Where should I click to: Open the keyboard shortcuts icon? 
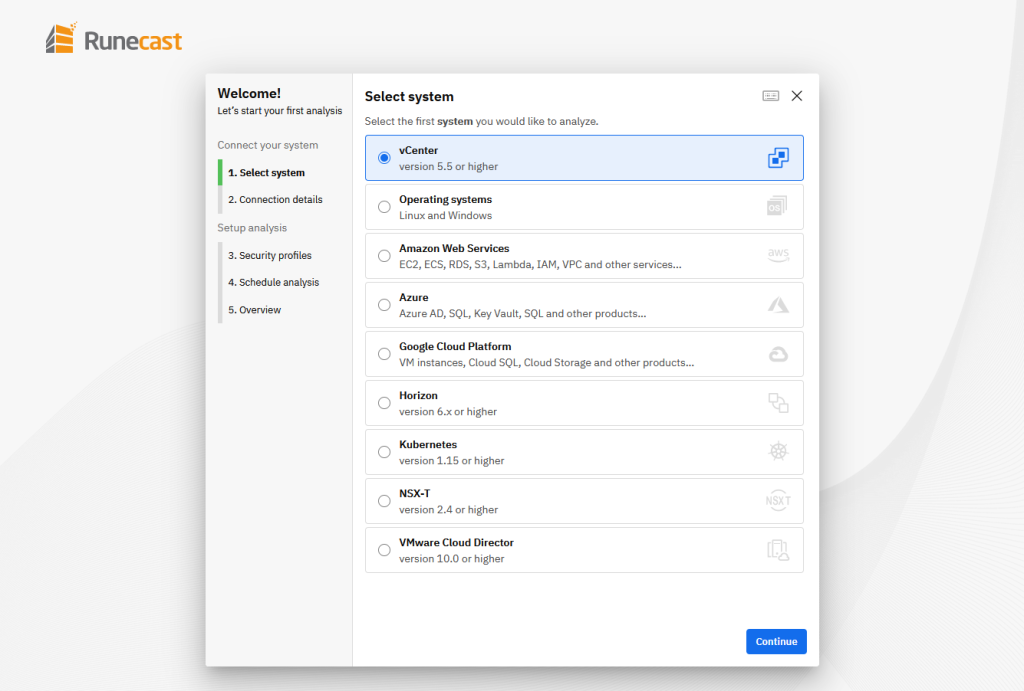(771, 96)
